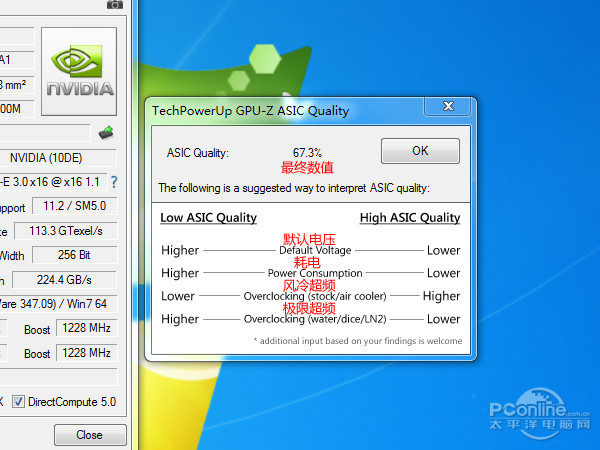Select the 67.3% ASIC Quality value
Viewport: 600px width, 450px height.
tap(307, 153)
